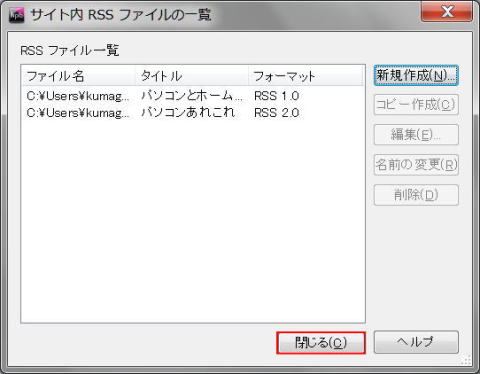Click the コピー作成(C) button
Viewport: 480px width, 374px height.
point(416,105)
